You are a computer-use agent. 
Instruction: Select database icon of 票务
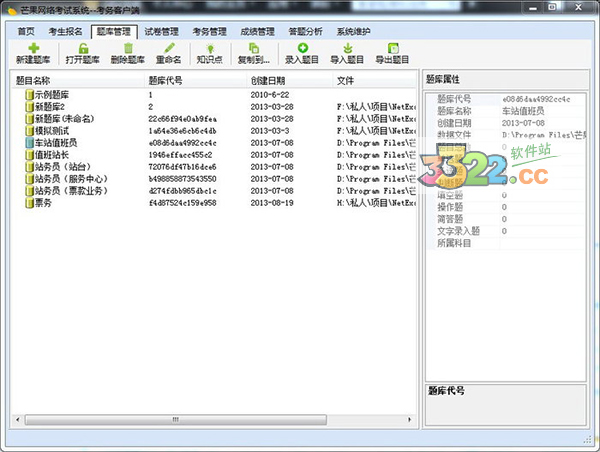point(29,203)
